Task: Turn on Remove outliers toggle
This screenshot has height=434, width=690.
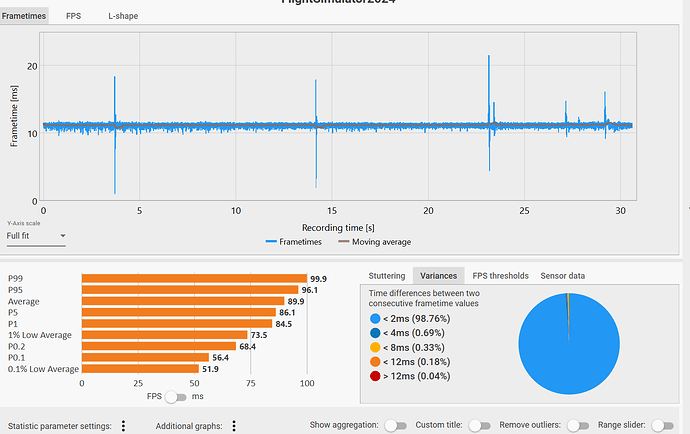Action: [x=578, y=426]
